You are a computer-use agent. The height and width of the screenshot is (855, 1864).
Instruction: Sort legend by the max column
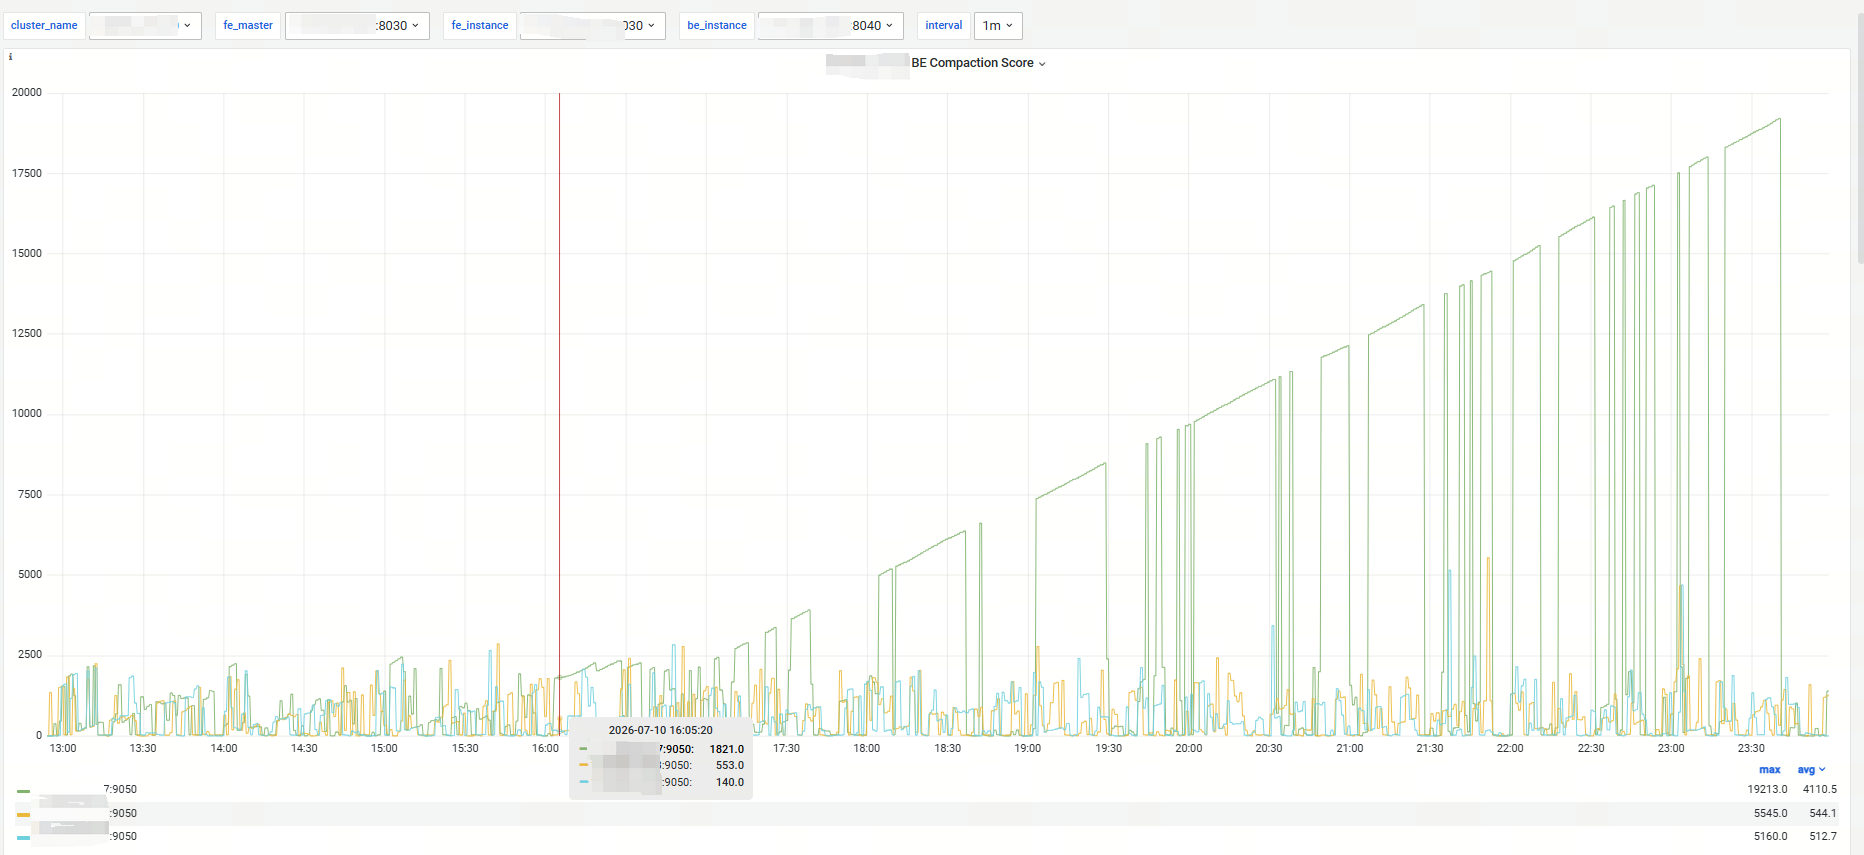tap(1769, 770)
